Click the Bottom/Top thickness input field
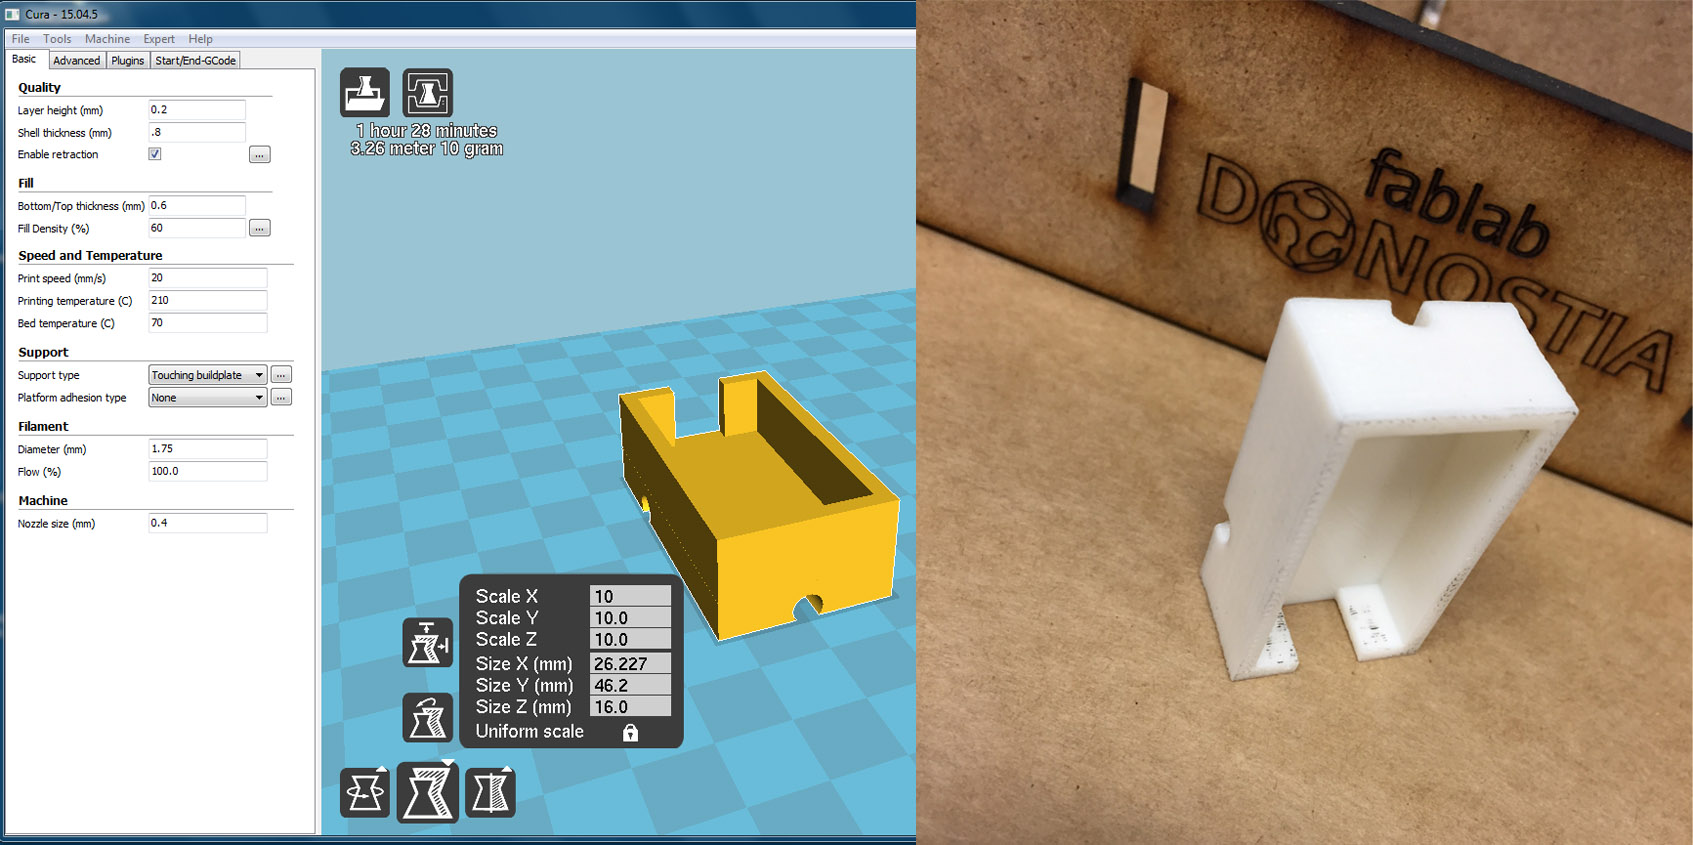 click(x=197, y=206)
